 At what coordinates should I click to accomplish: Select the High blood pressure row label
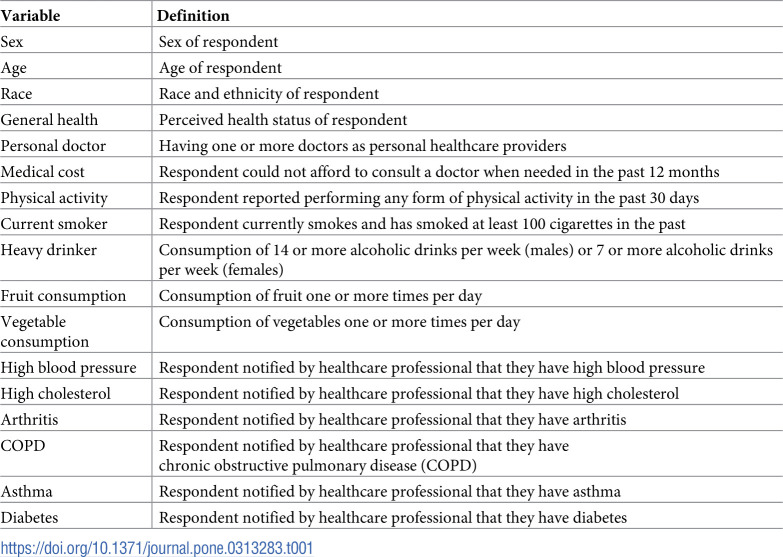pyautogui.click(x=68, y=368)
